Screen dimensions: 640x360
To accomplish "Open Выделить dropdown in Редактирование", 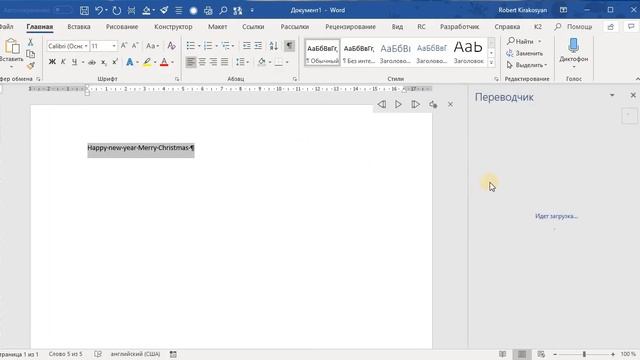I will pos(527,65).
